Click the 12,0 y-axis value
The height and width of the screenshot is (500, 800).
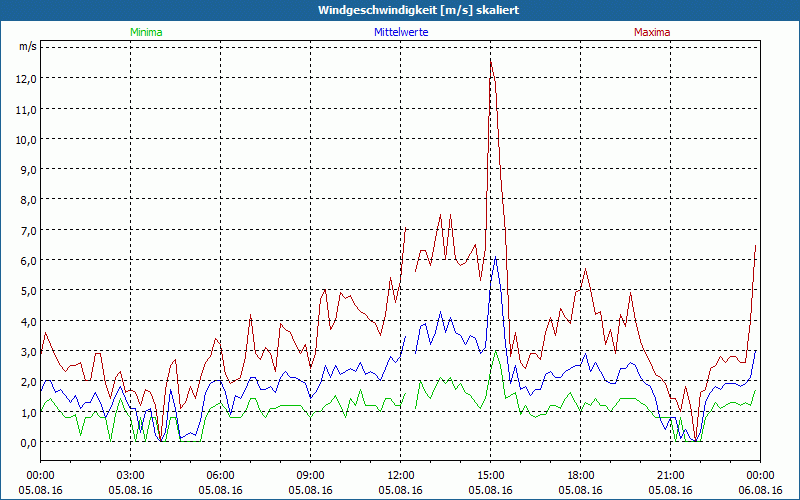point(28,79)
